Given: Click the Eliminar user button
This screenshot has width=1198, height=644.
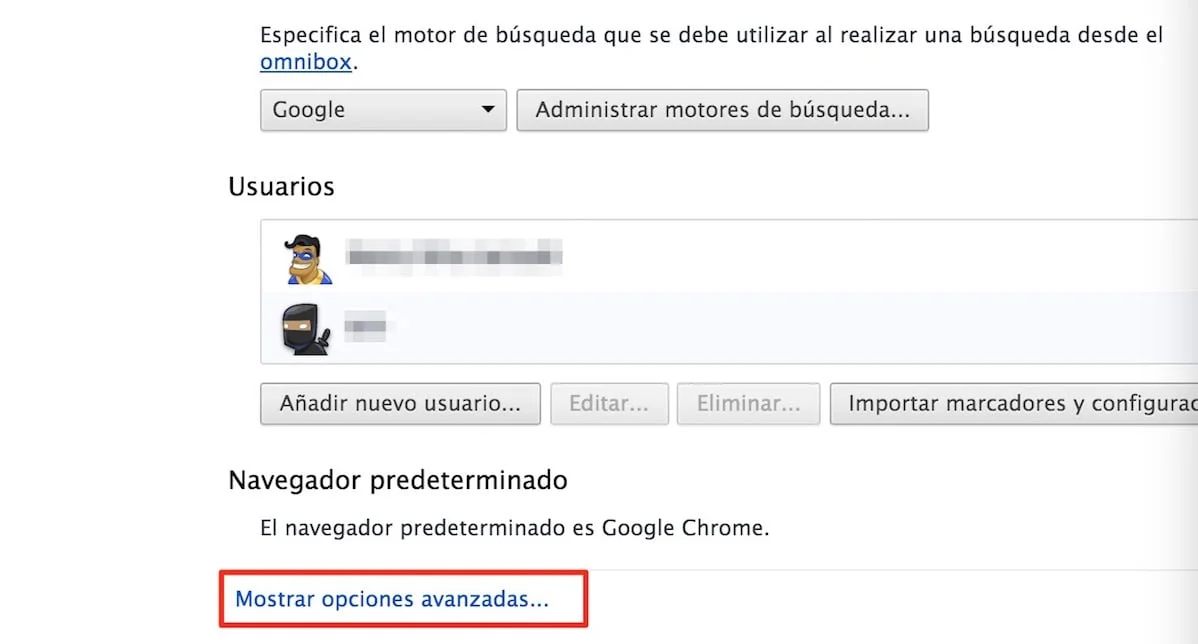Looking at the screenshot, I should (x=748, y=403).
